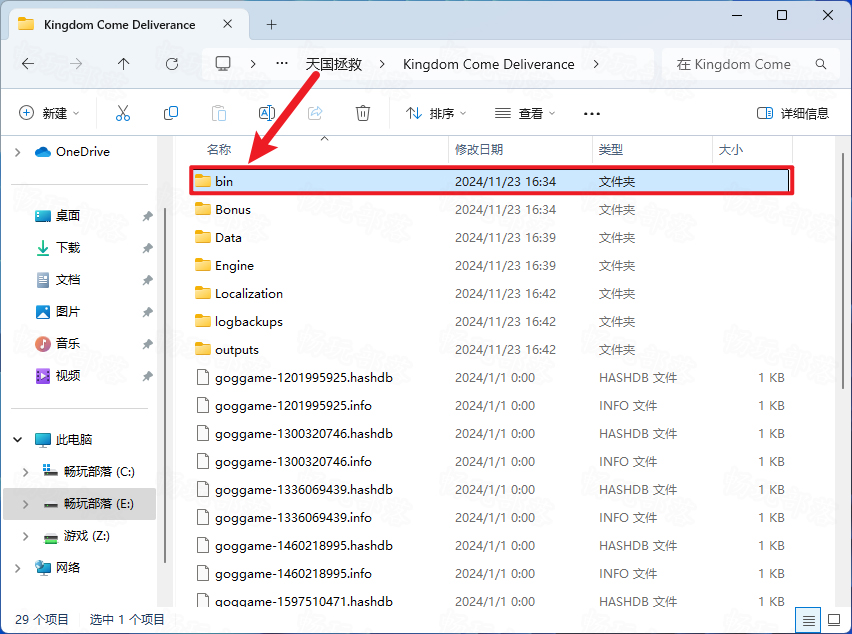Click the Rename icon in toolbar
Viewport: 852px width, 634px height.
(x=267, y=113)
